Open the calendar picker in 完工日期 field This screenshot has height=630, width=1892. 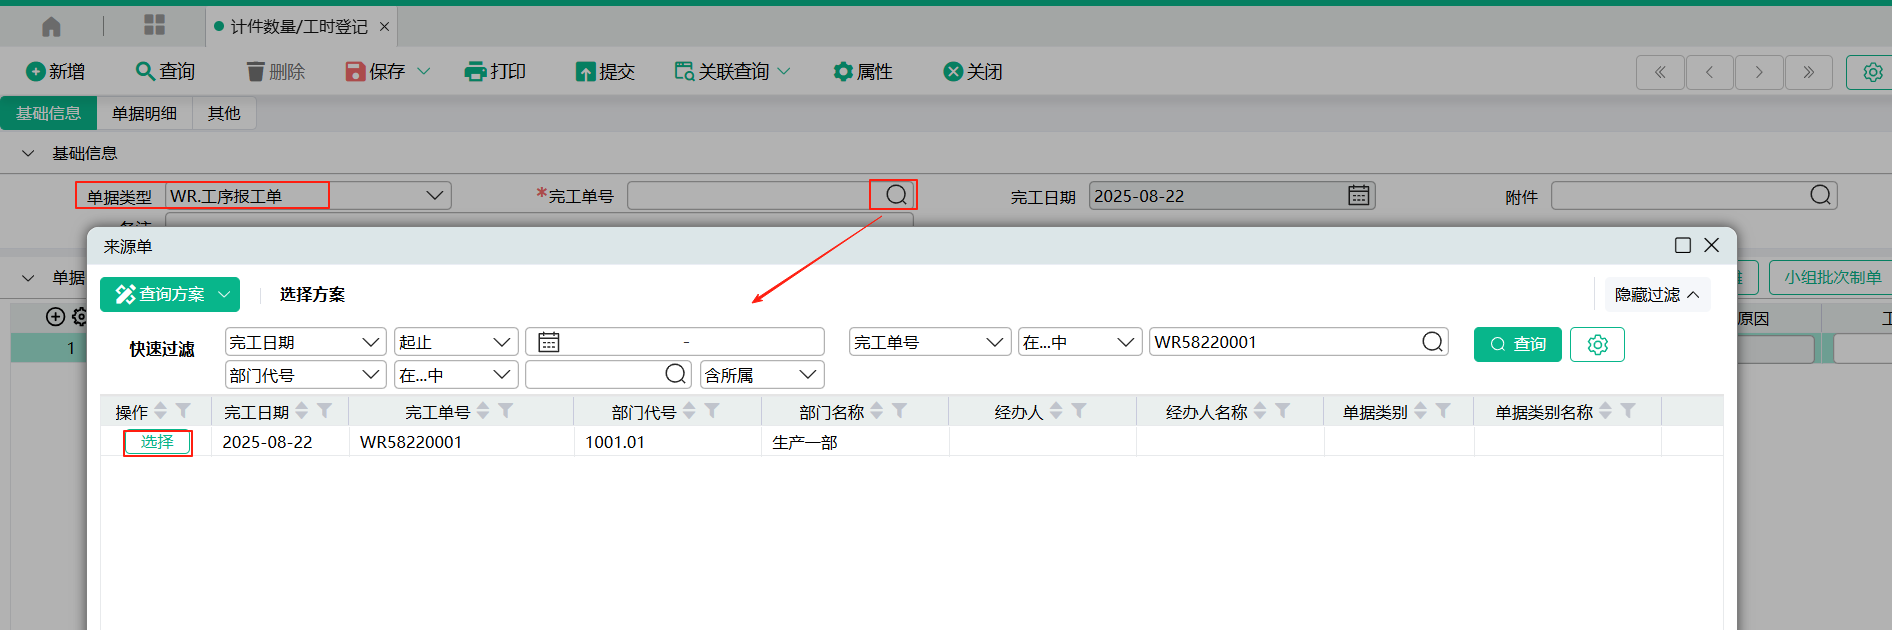coord(1358,196)
